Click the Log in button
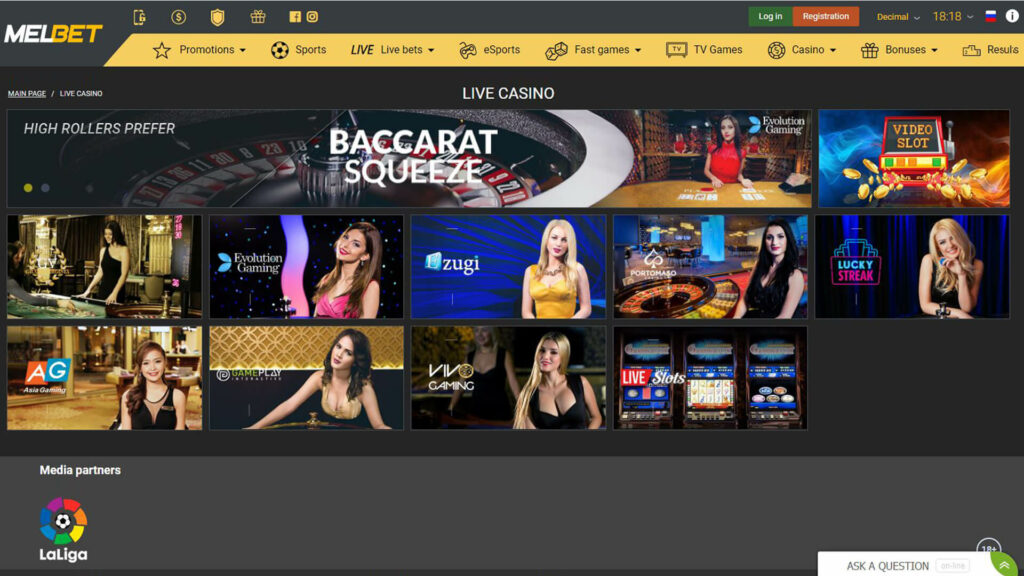Image resolution: width=1024 pixels, height=576 pixels. click(770, 16)
